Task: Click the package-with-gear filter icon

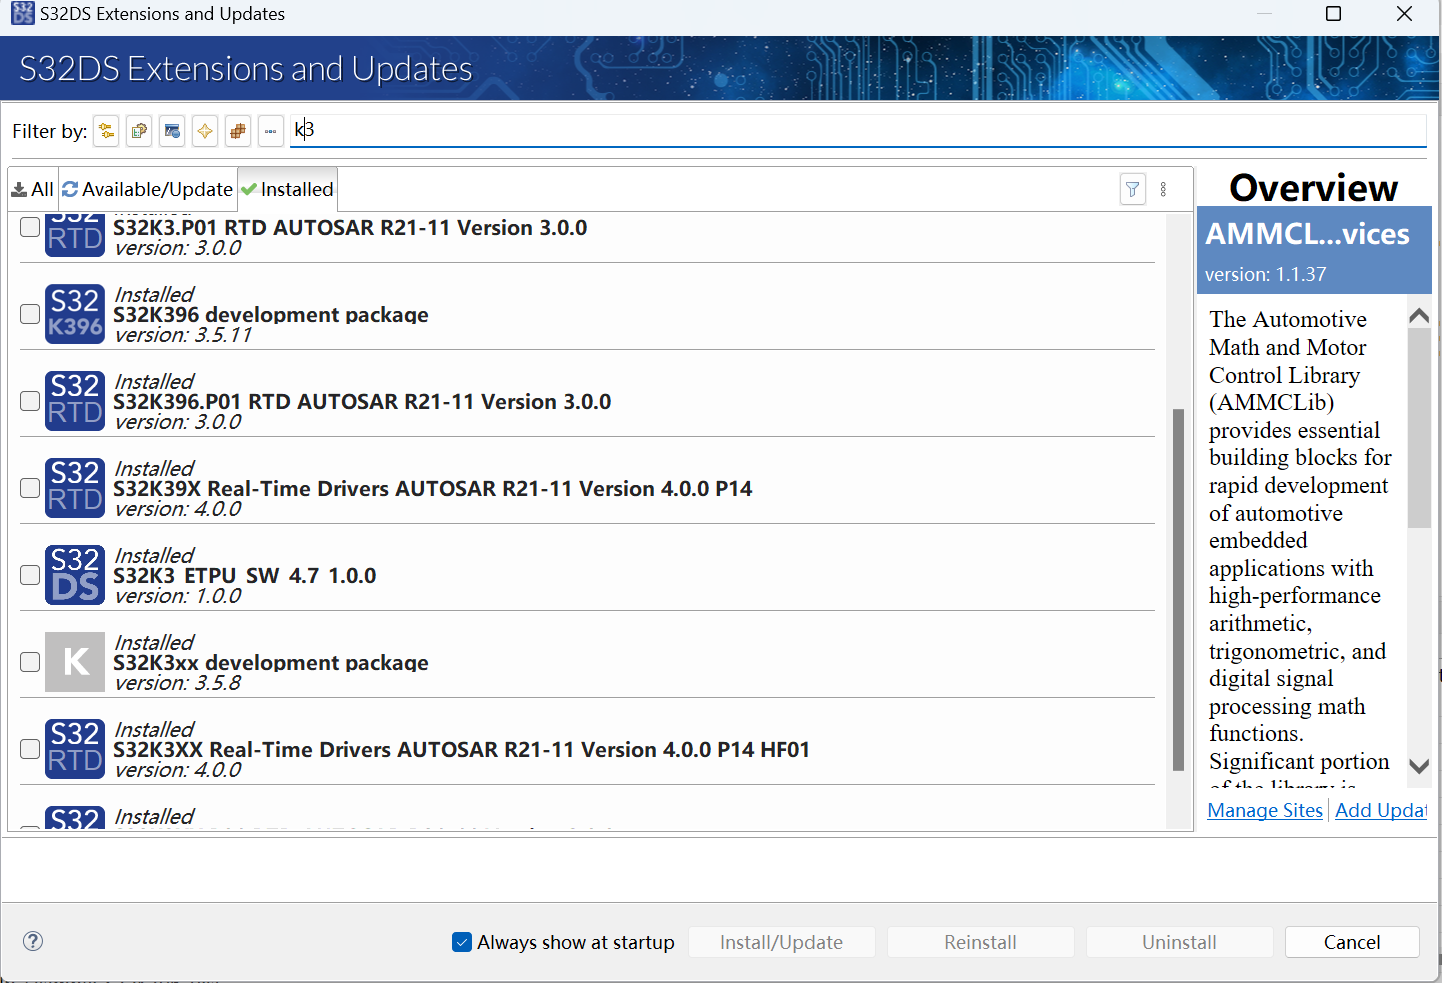Action: click(x=139, y=131)
